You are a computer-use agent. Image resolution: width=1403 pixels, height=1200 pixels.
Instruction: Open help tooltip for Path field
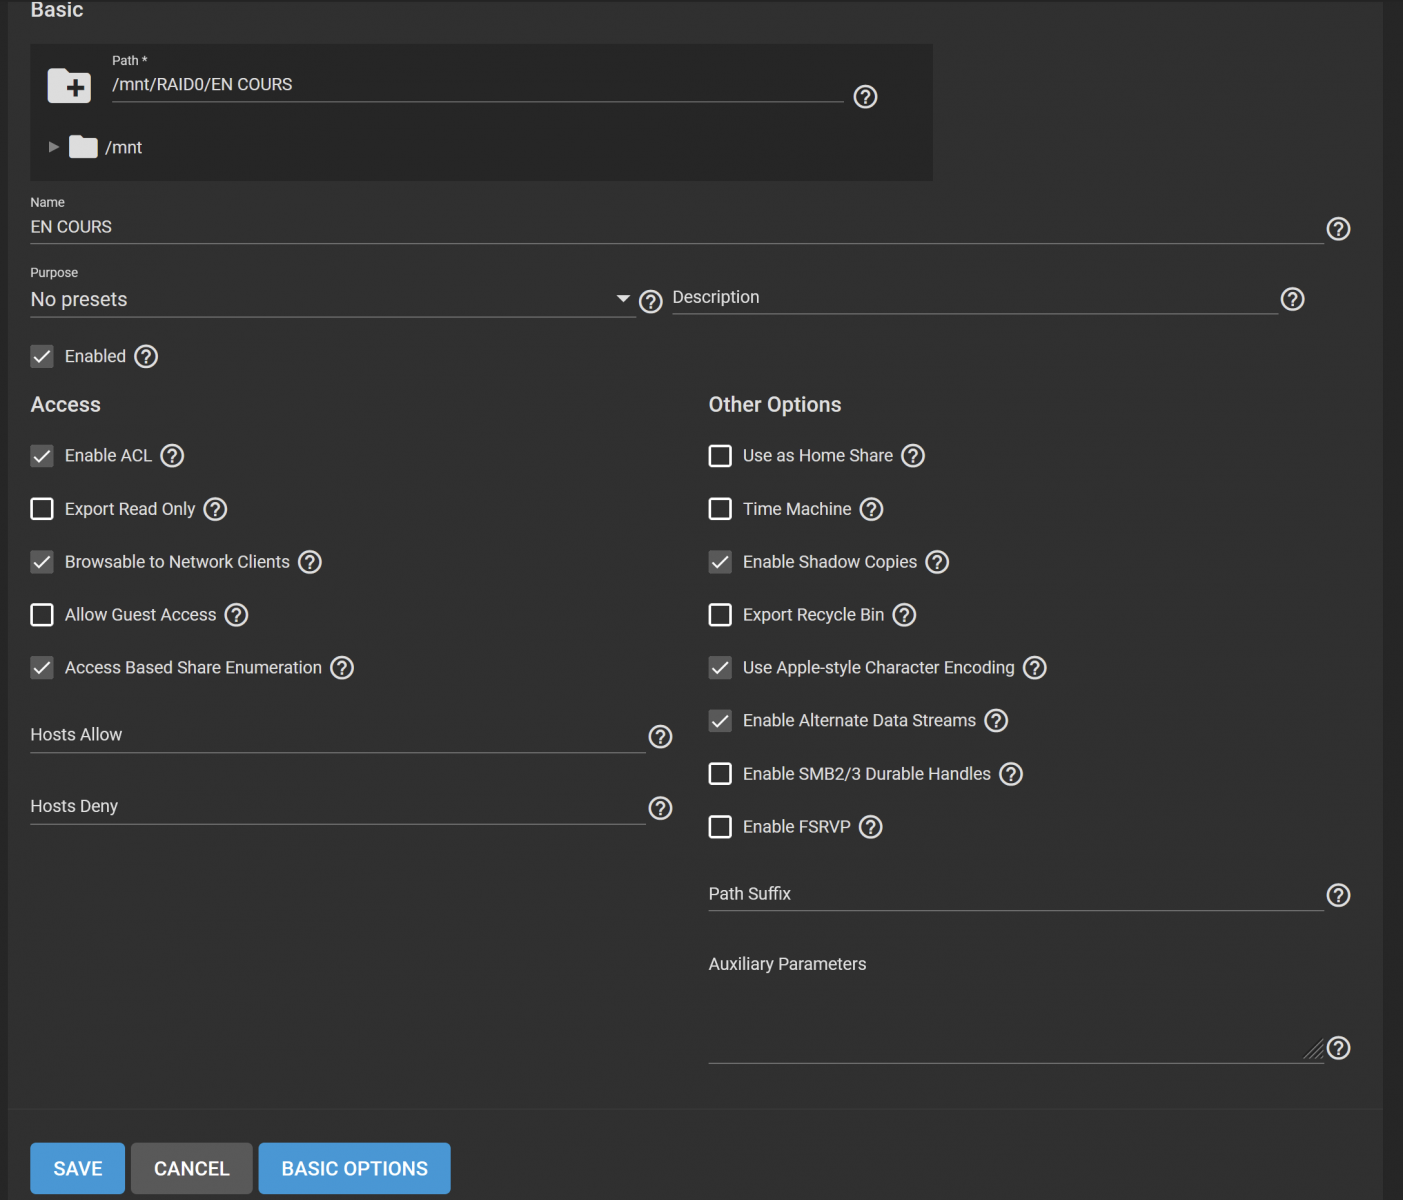865,97
